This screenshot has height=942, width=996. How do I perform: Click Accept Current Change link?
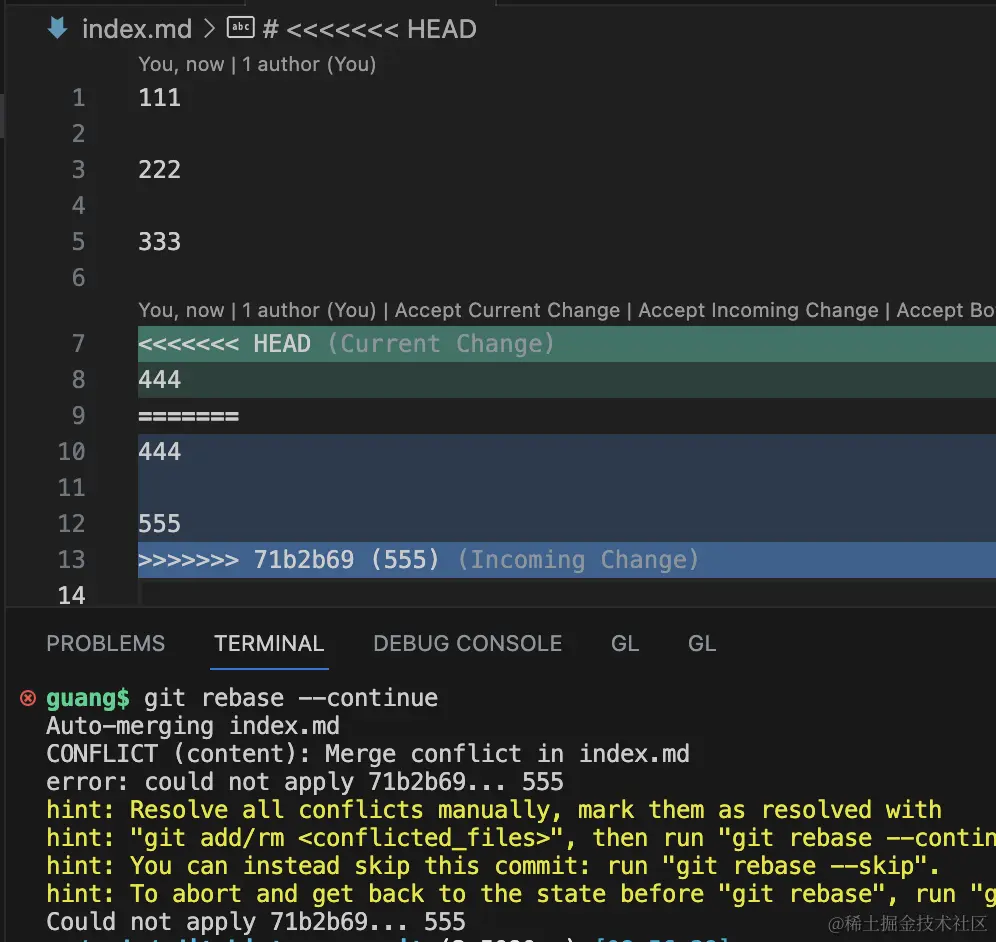point(508,310)
